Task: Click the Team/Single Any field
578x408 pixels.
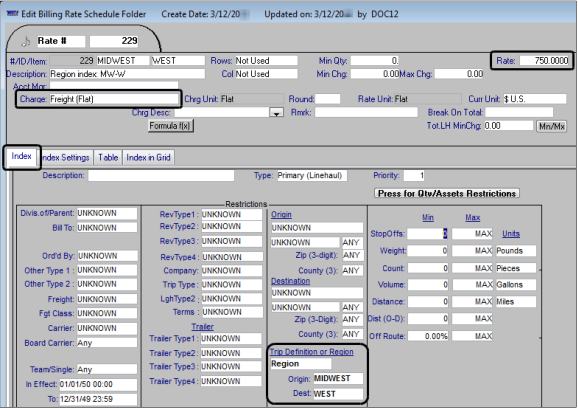Action: pyautogui.click(x=107, y=369)
